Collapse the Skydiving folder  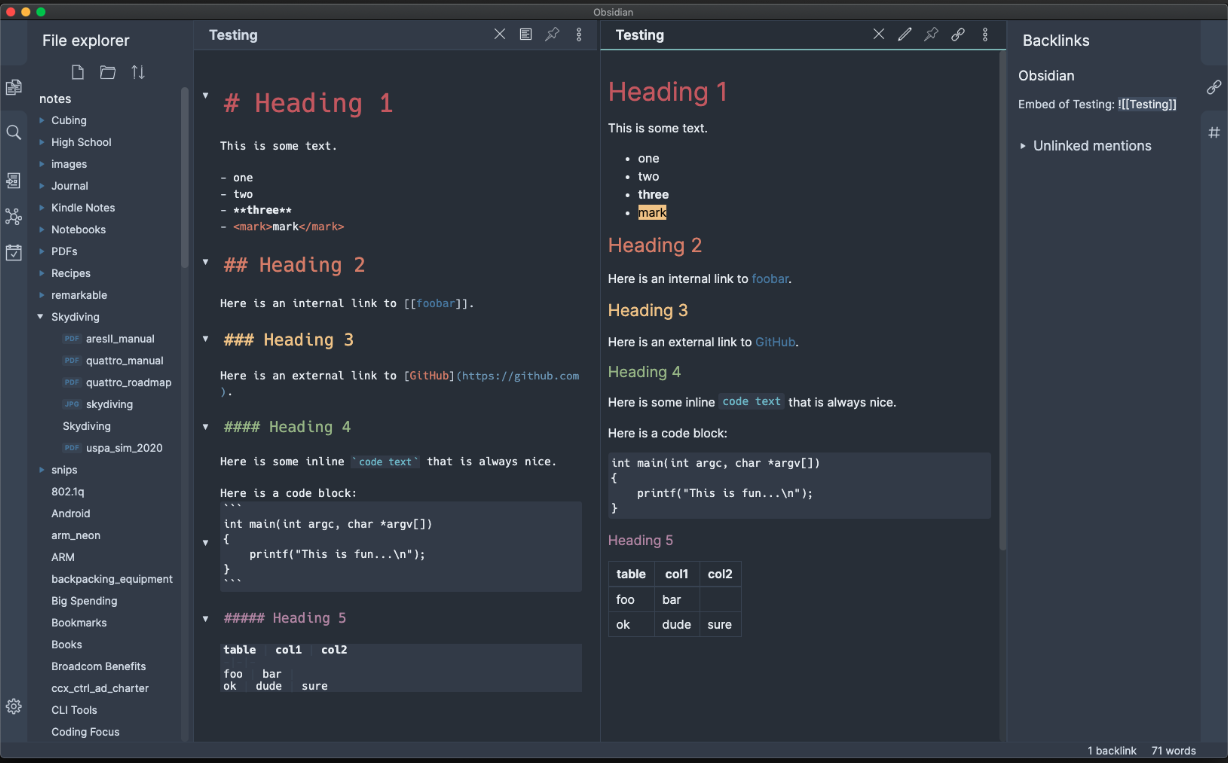[42, 317]
